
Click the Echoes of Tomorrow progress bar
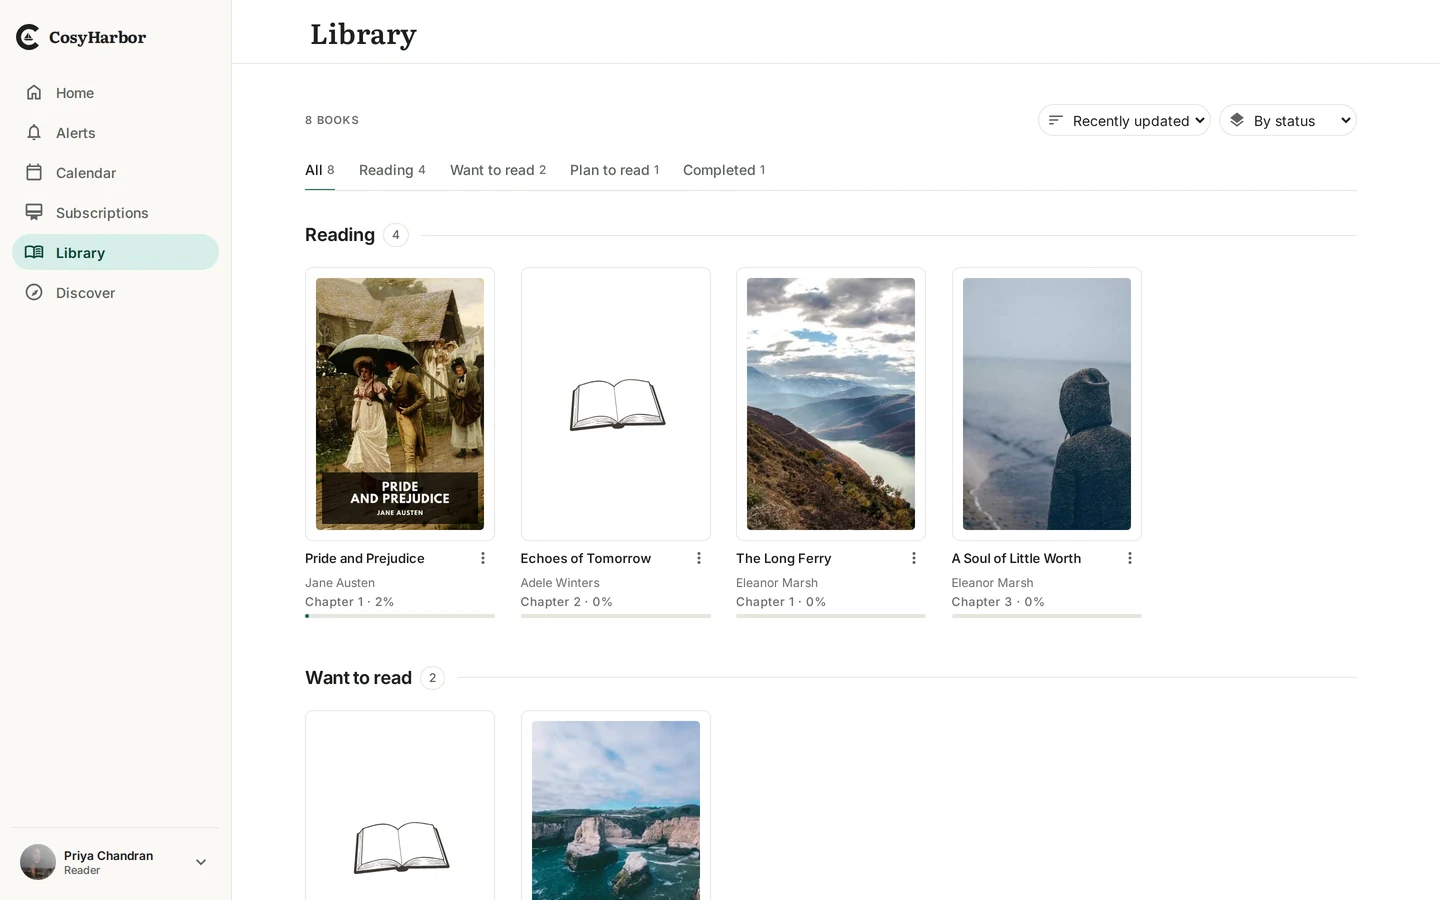[x=616, y=616]
